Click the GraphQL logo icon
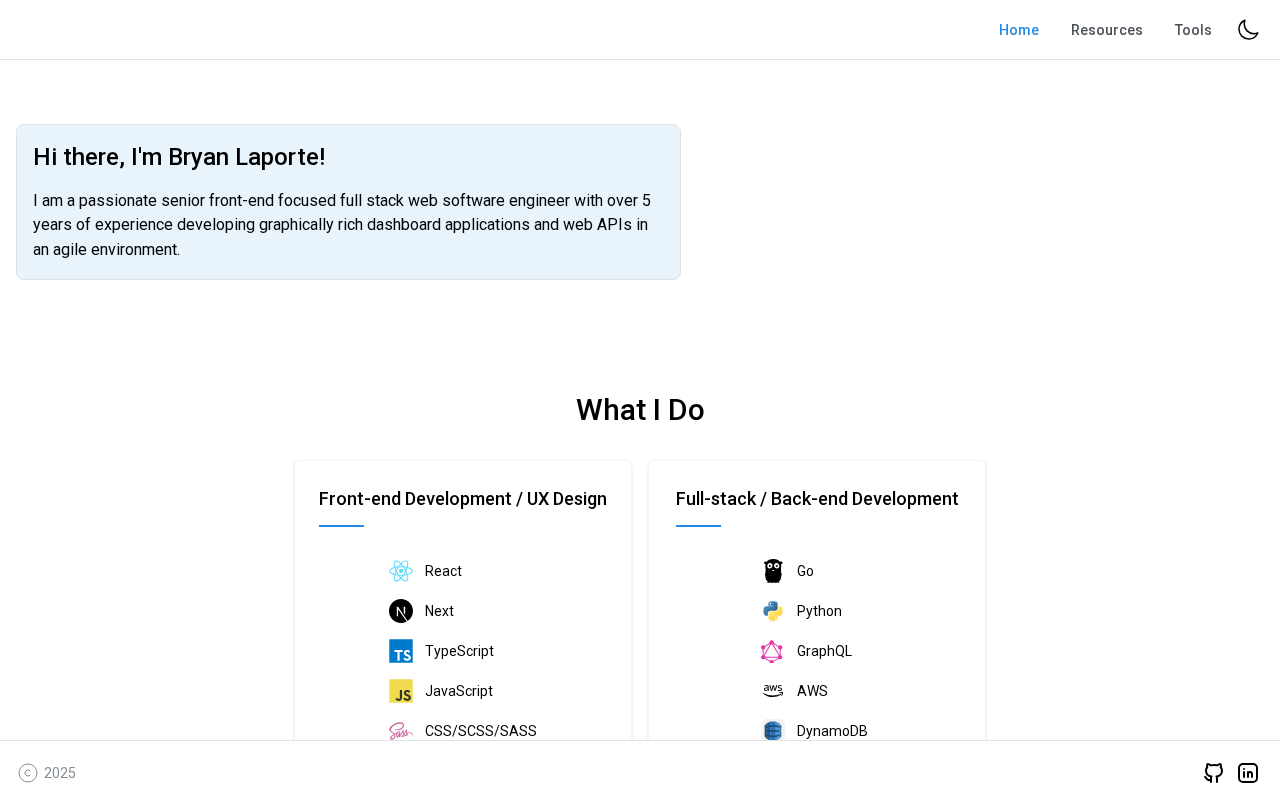Screen dimensions: 1280x800 [x=772, y=651]
